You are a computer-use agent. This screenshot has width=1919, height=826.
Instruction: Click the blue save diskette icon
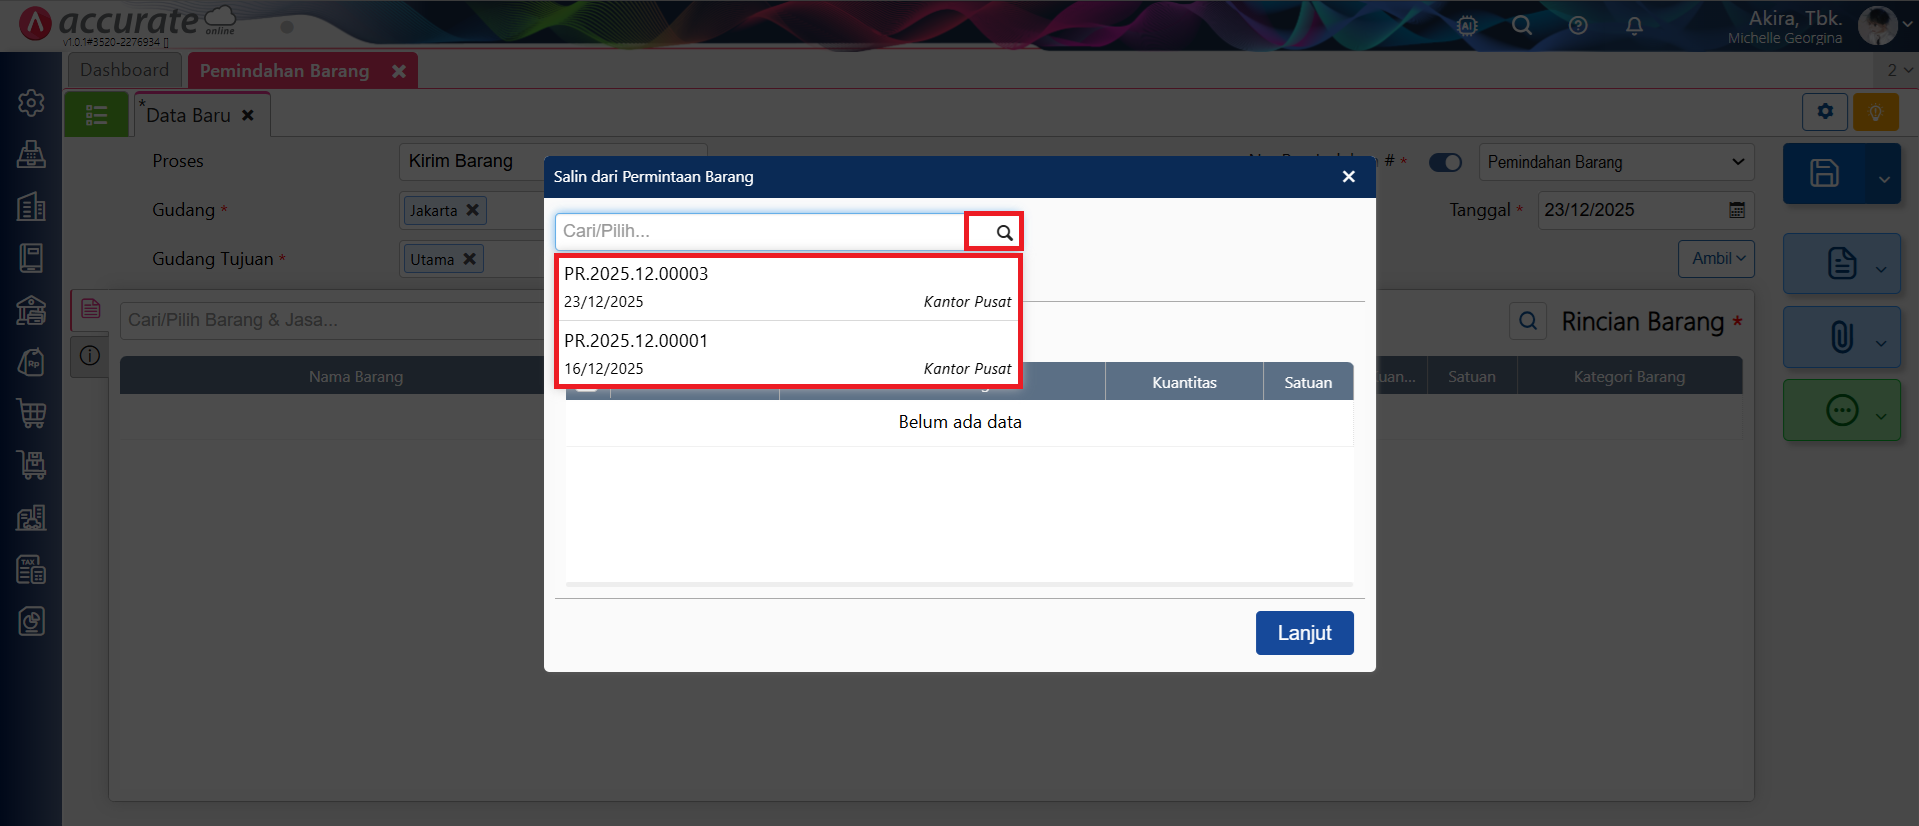click(x=1824, y=174)
